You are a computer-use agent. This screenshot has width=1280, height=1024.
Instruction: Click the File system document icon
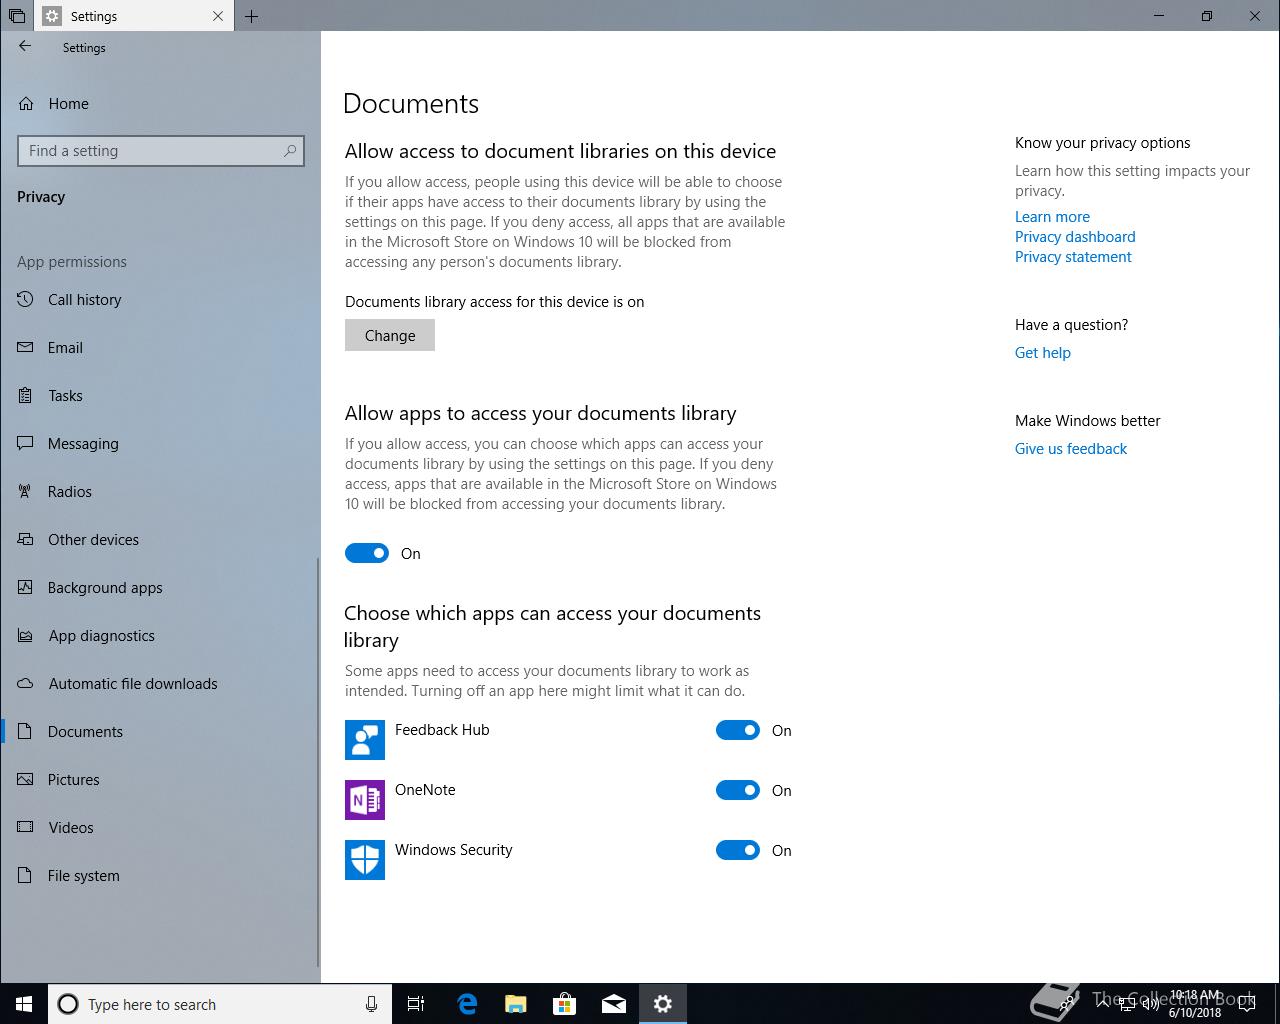click(x=26, y=875)
